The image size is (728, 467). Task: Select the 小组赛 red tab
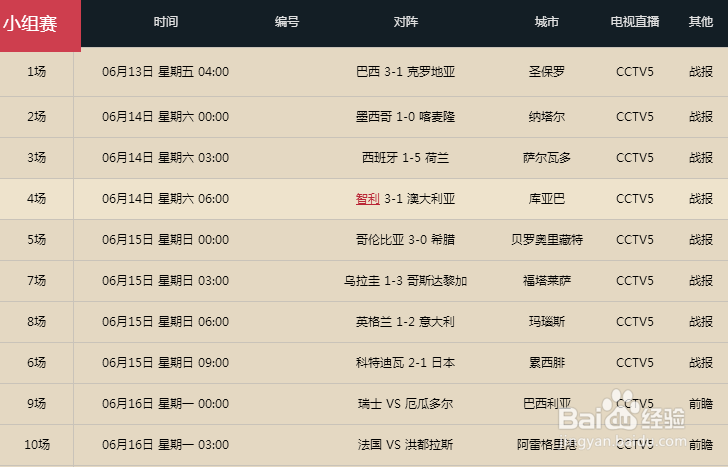pos(40,25)
